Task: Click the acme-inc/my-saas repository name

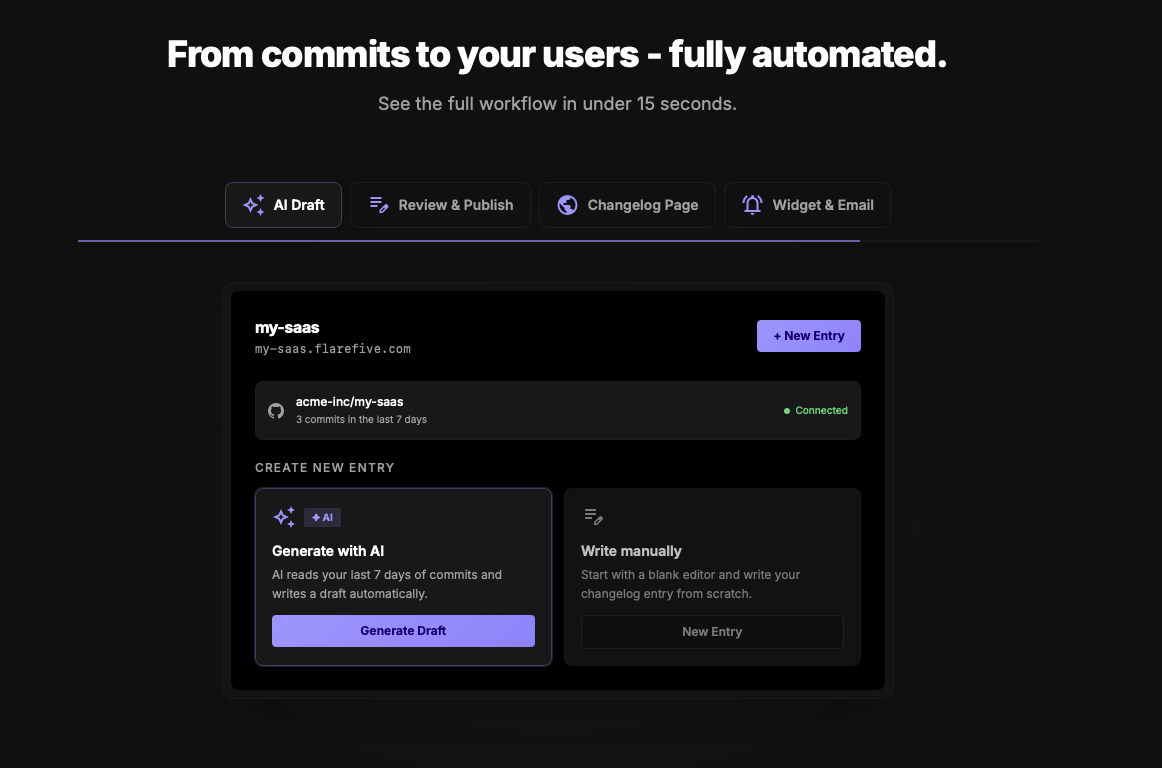Action: [x=350, y=402]
